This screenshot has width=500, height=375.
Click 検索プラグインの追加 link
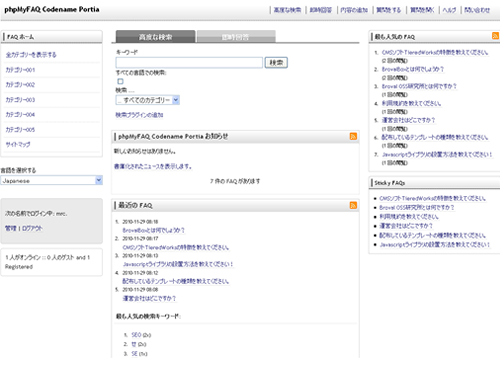point(139,115)
